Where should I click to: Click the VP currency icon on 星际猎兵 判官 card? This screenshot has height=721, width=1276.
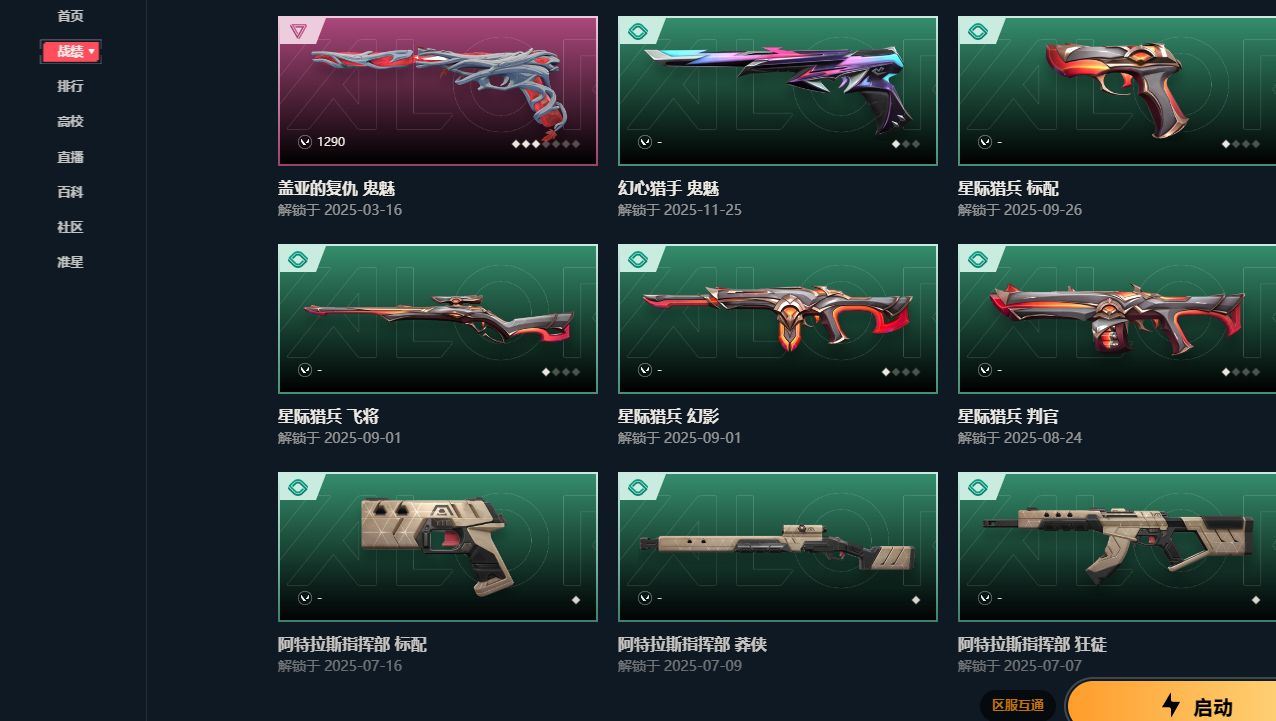coord(985,370)
